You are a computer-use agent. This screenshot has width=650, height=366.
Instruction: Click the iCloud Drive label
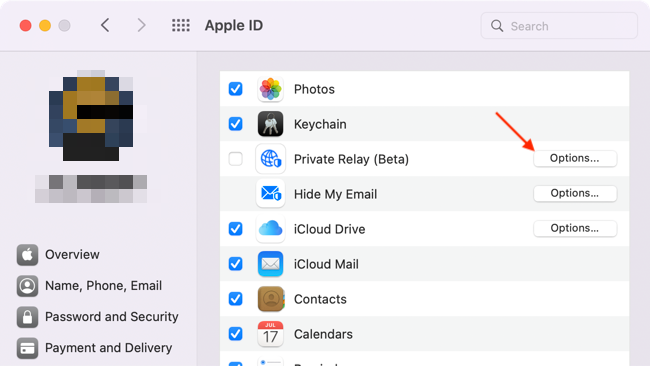(x=330, y=229)
